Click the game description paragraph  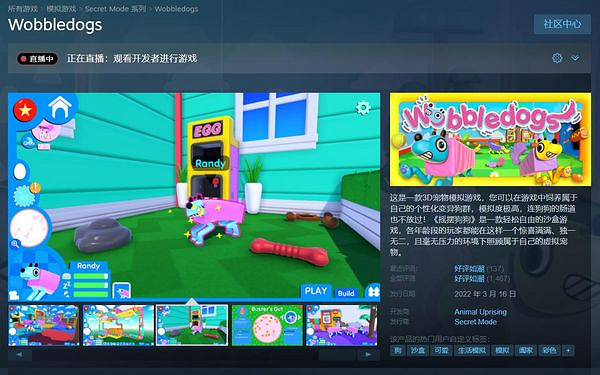484,225
